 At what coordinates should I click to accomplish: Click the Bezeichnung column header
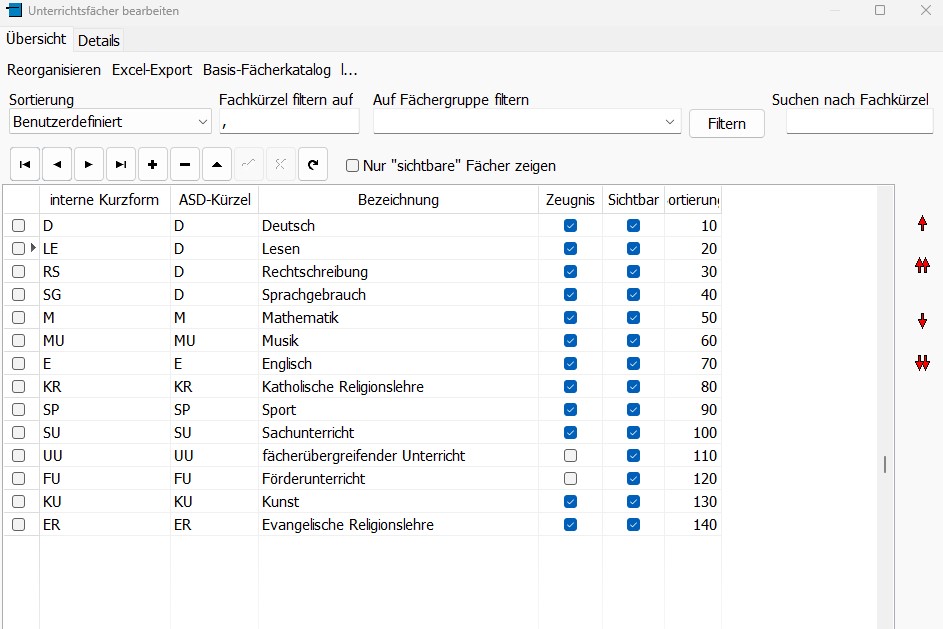pos(398,200)
